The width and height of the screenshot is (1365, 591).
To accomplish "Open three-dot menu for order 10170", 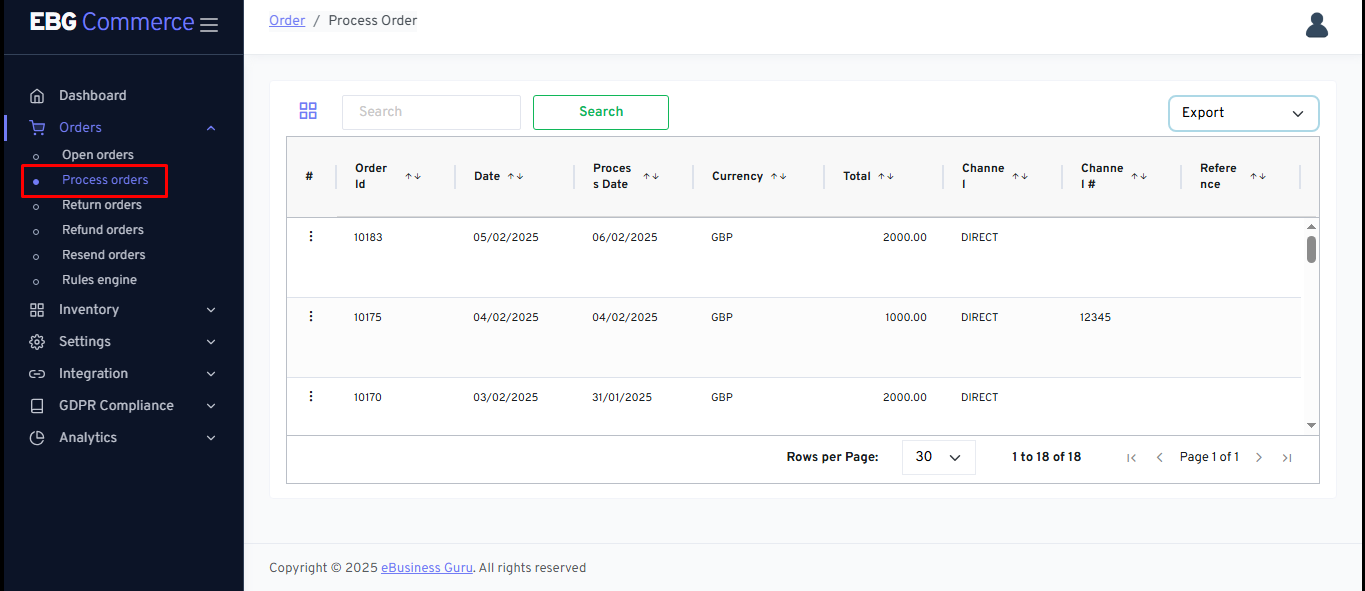I will point(310,397).
